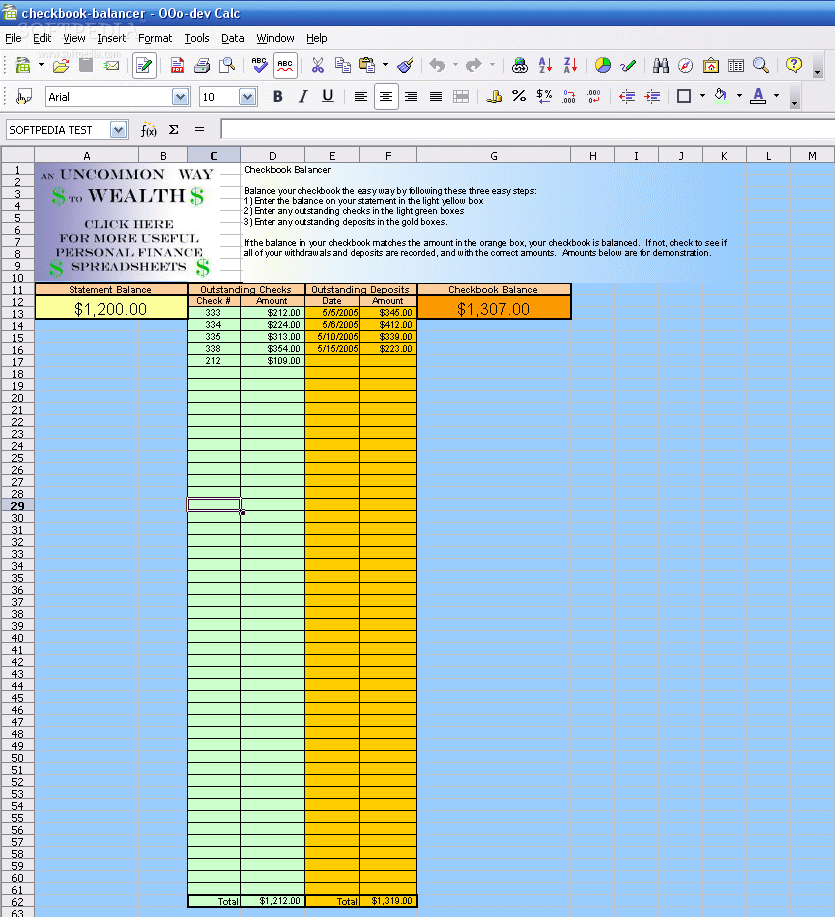
Task: Click Add Decimal Place icon
Action: click(x=569, y=96)
